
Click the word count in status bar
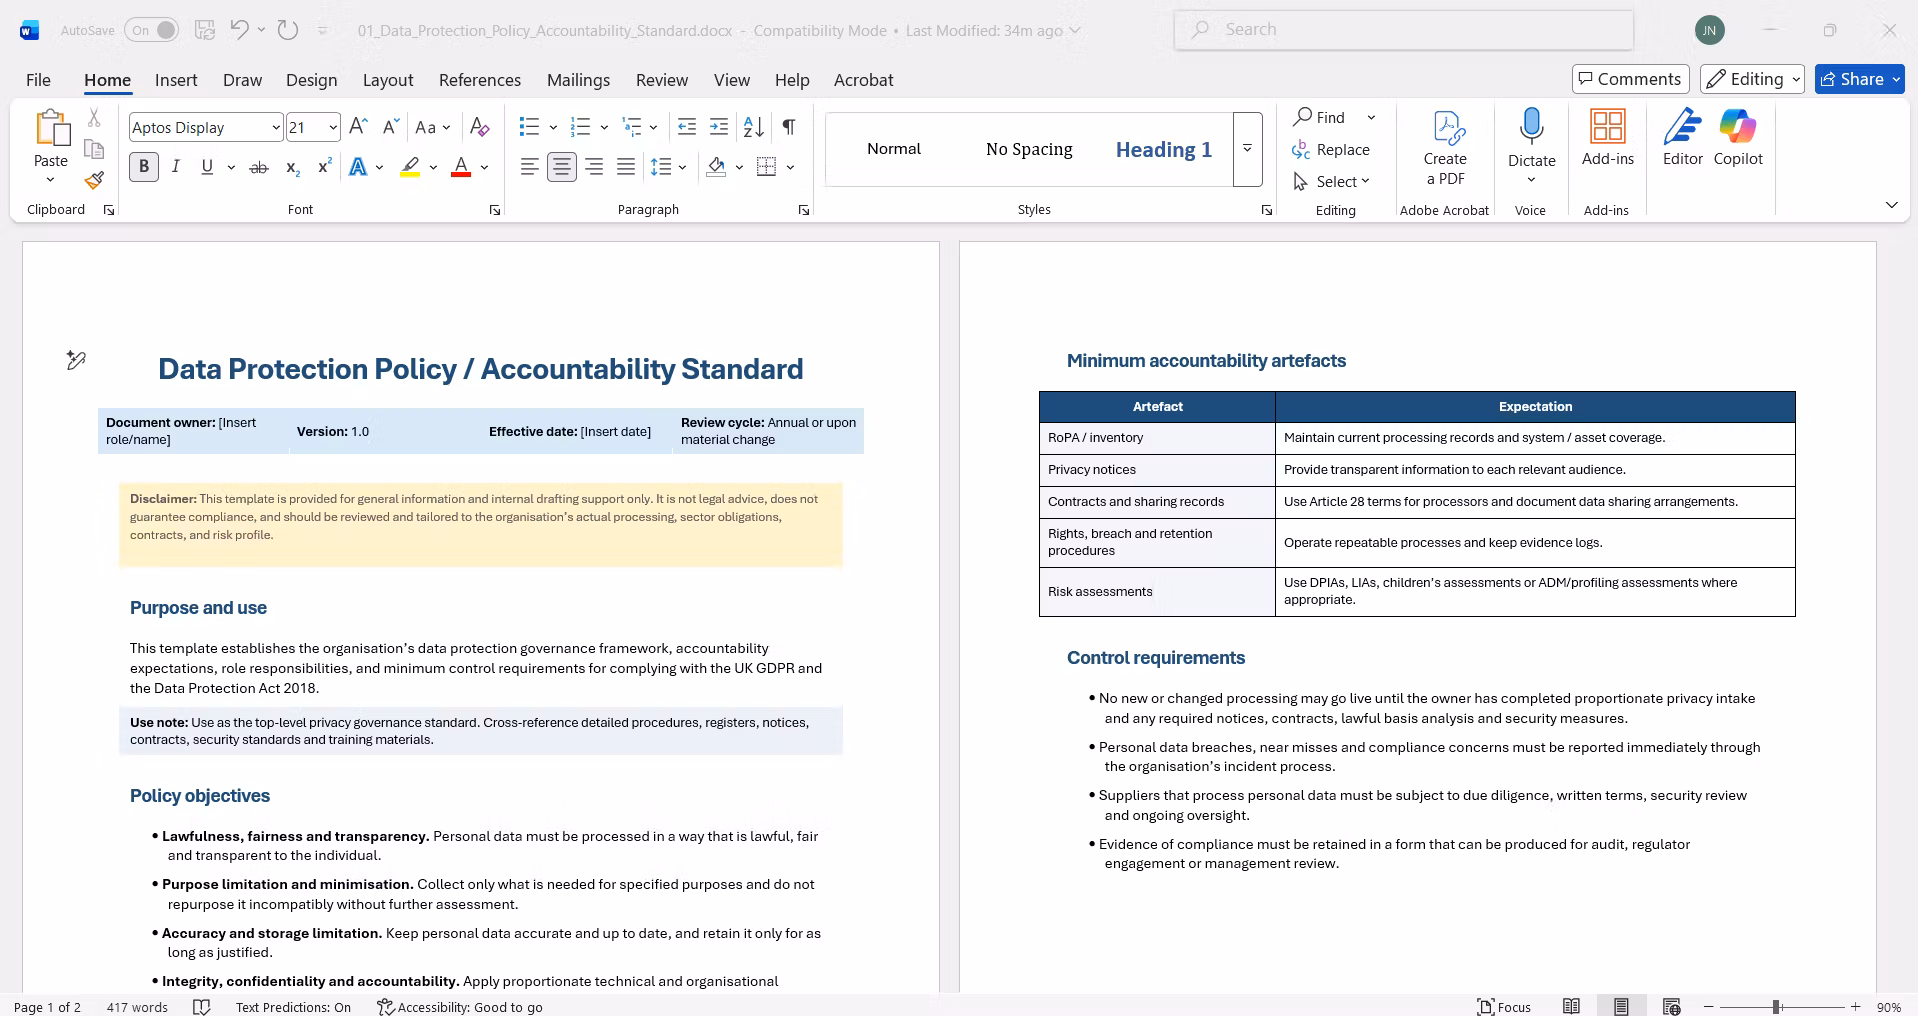click(x=137, y=1007)
